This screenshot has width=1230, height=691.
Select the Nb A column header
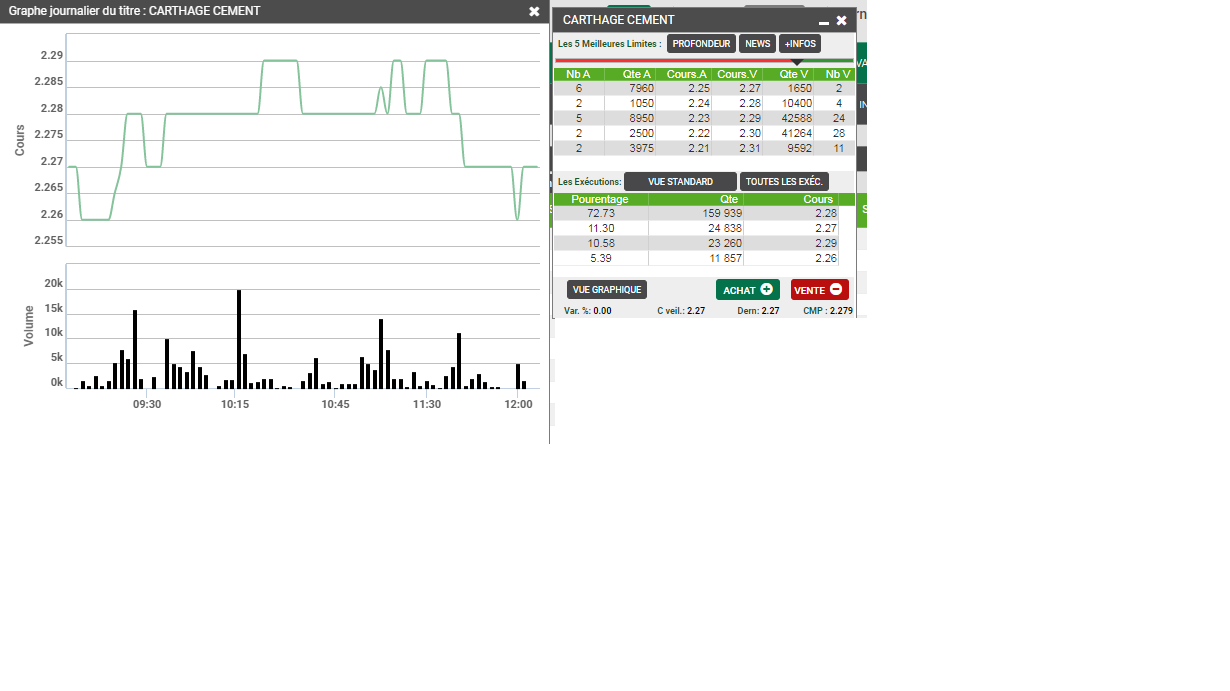tap(579, 74)
